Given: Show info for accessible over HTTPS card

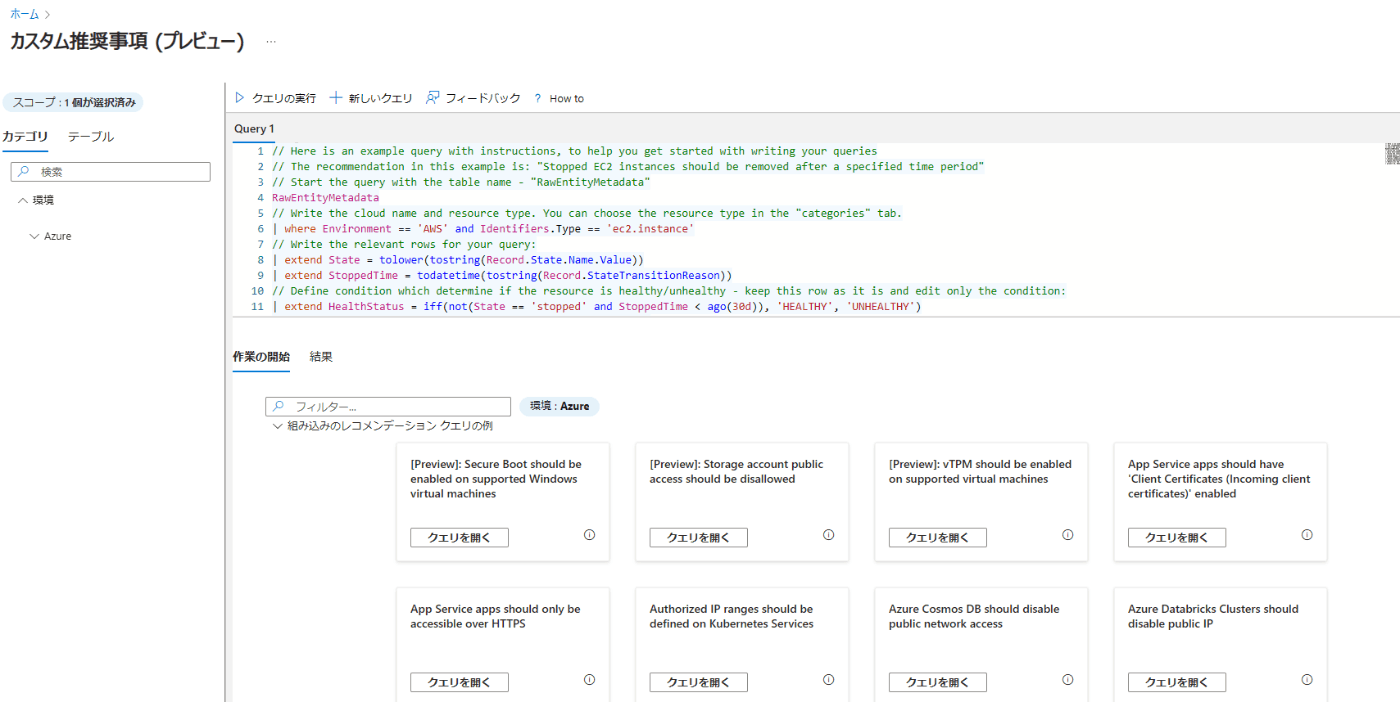Looking at the screenshot, I should pyautogui.click(x=589, y=680).
